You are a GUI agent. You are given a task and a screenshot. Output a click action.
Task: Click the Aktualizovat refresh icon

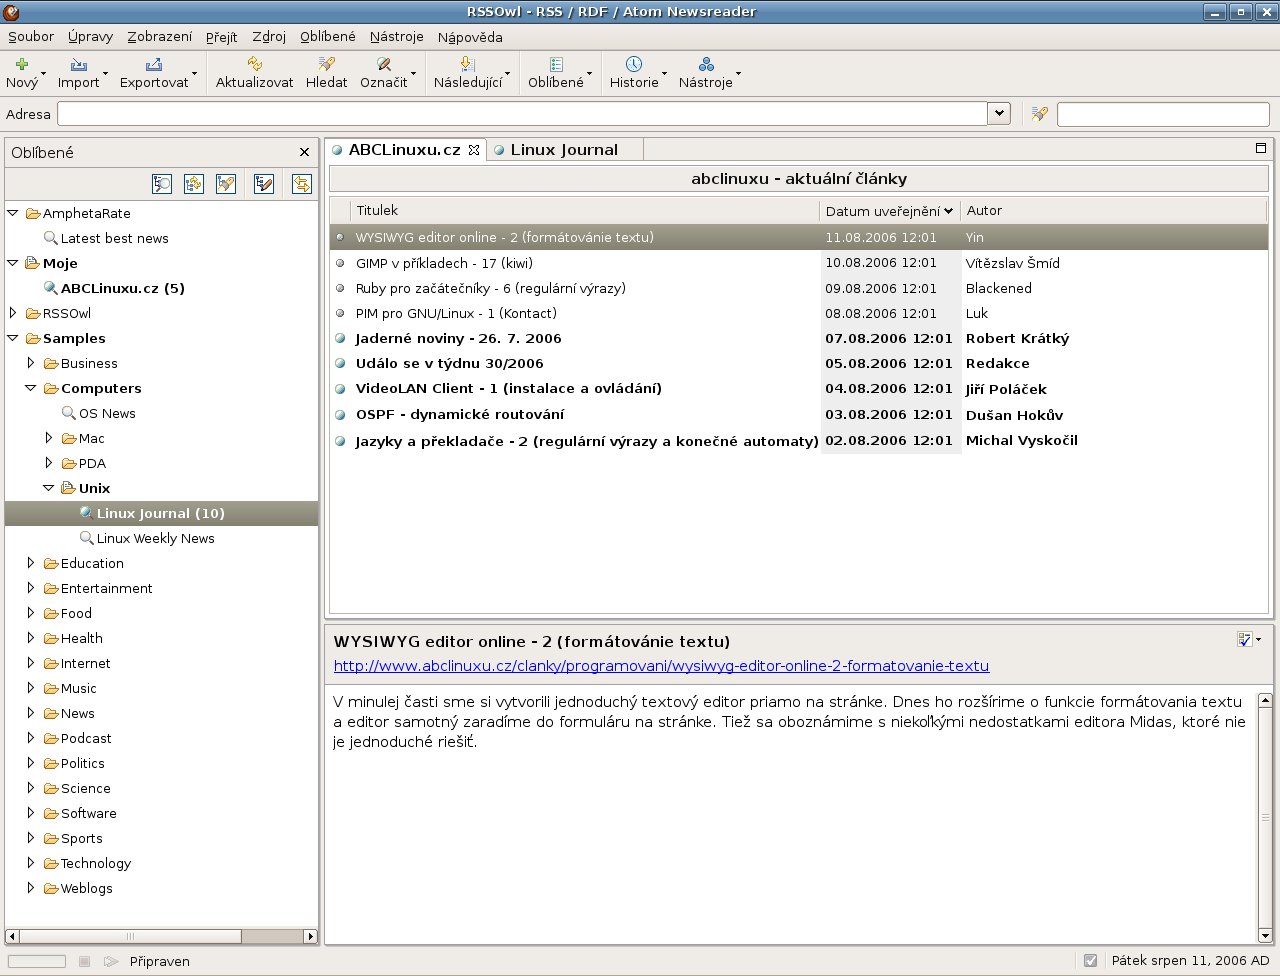[x=255, y=64]
